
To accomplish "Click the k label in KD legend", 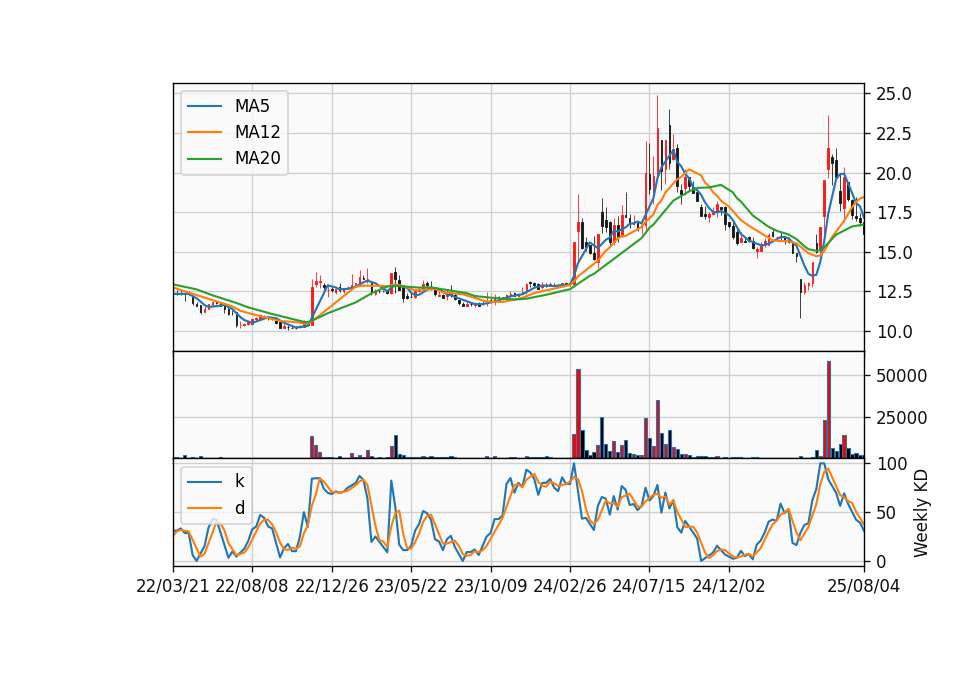I will 239,481.
